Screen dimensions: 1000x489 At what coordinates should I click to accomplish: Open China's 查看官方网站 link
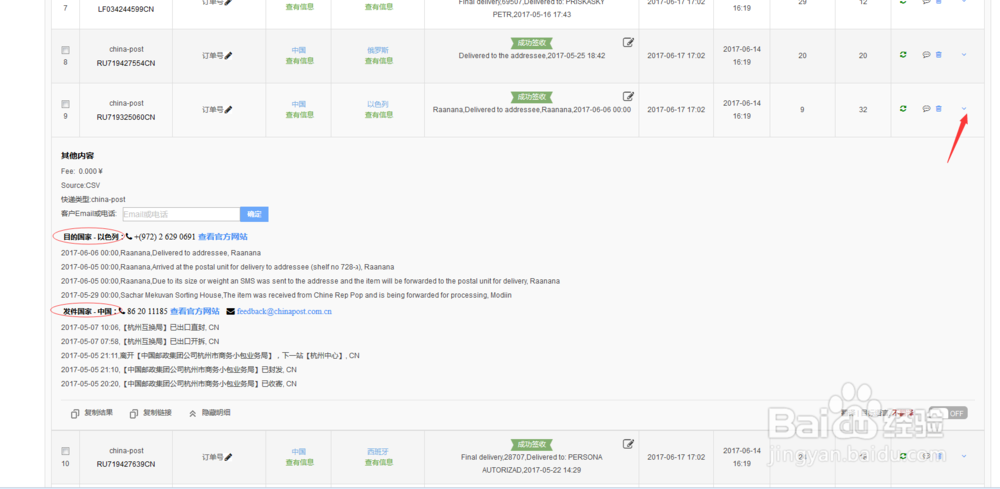[x=195, y=311]
